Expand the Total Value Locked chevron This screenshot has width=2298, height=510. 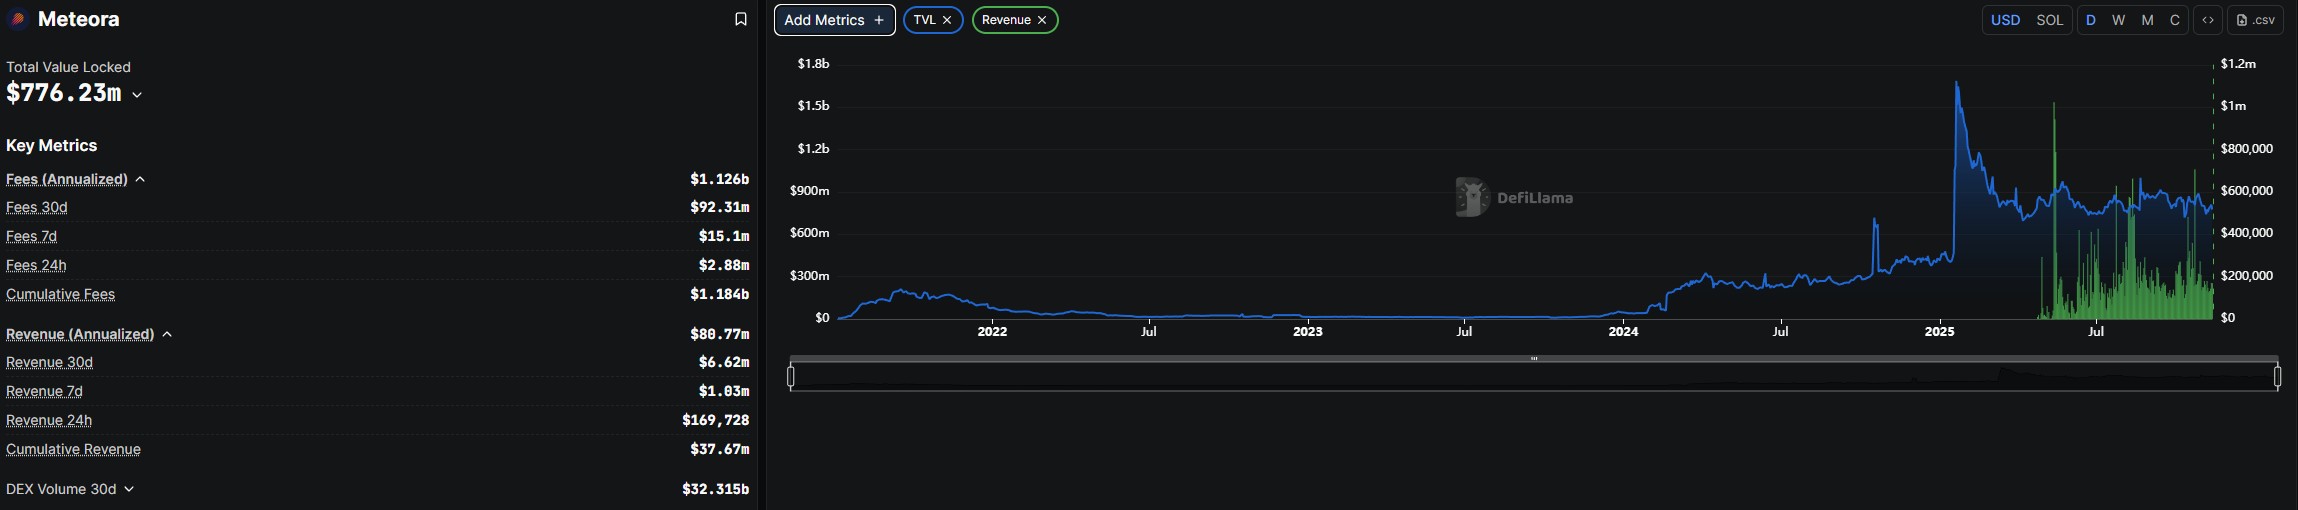coord(137,95)
